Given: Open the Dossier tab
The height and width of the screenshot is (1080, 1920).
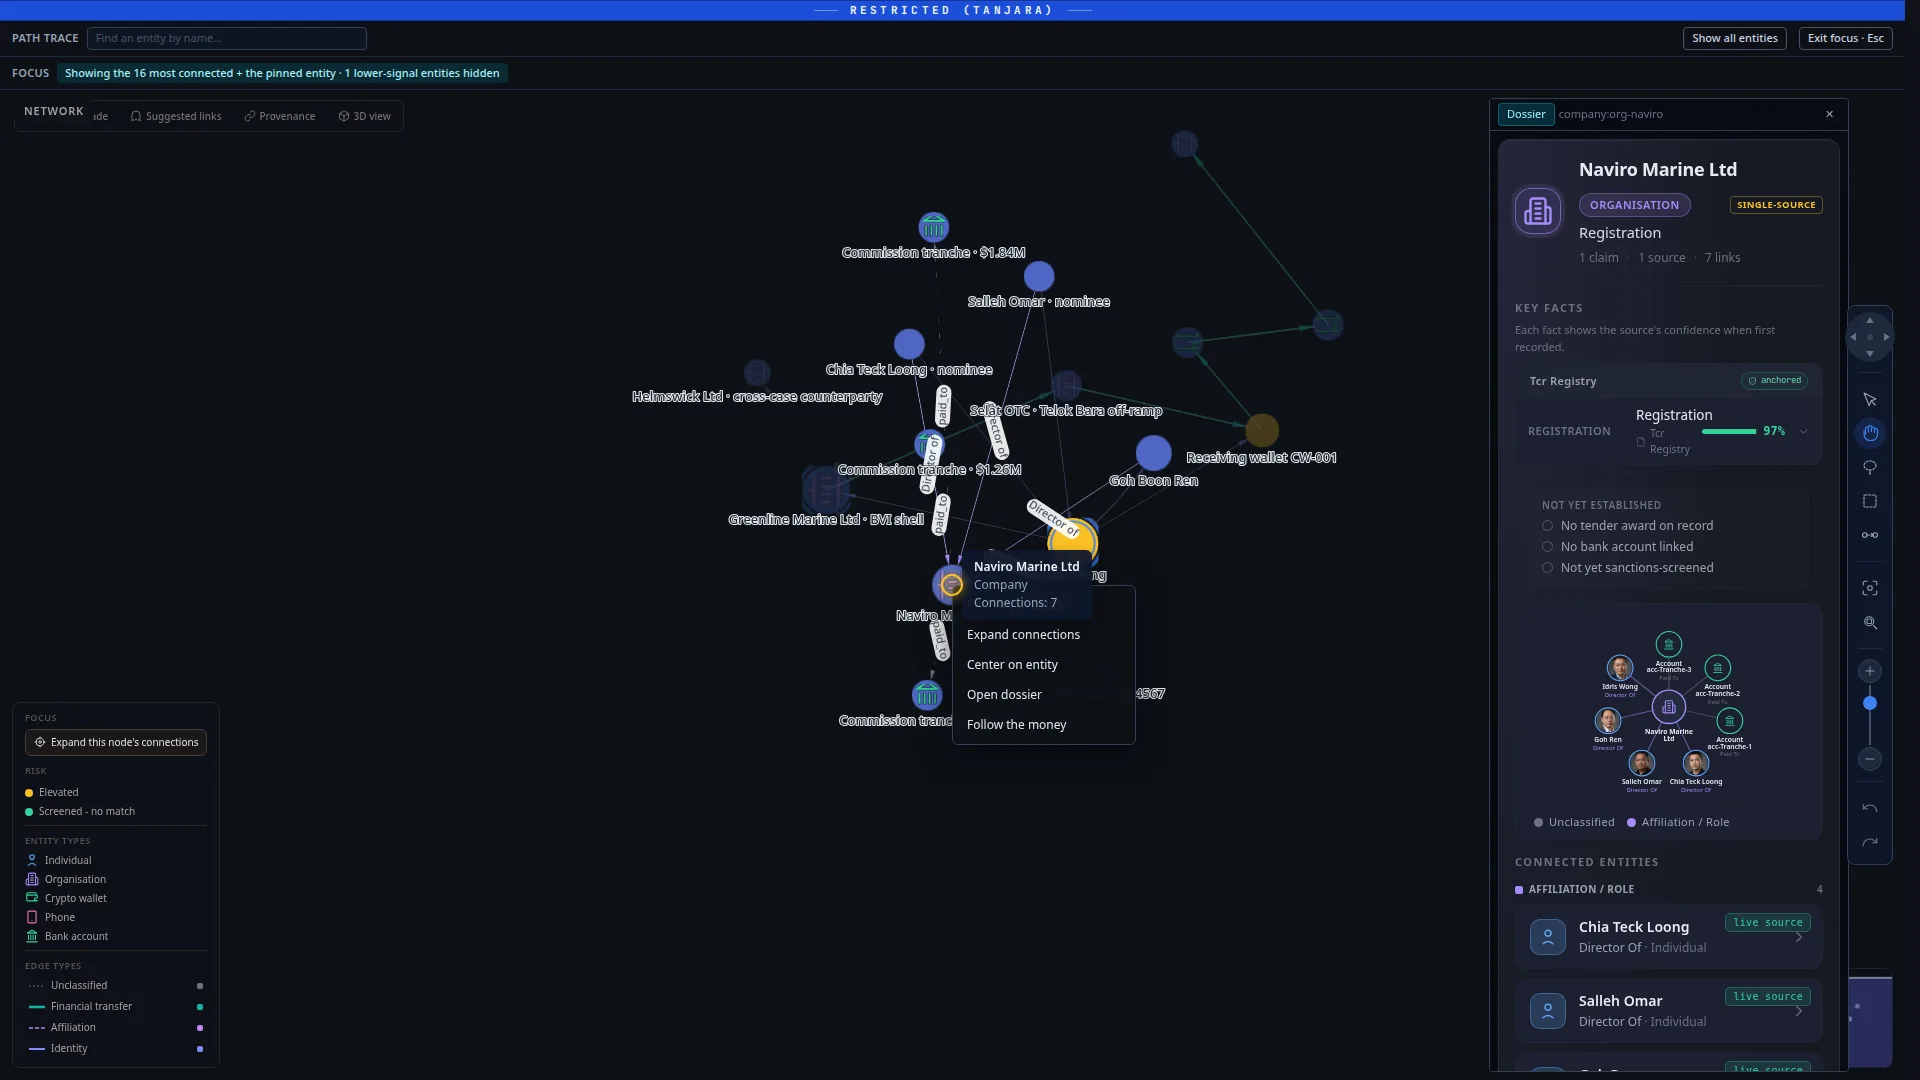Looking at the screenshot, I should 1526,115.
